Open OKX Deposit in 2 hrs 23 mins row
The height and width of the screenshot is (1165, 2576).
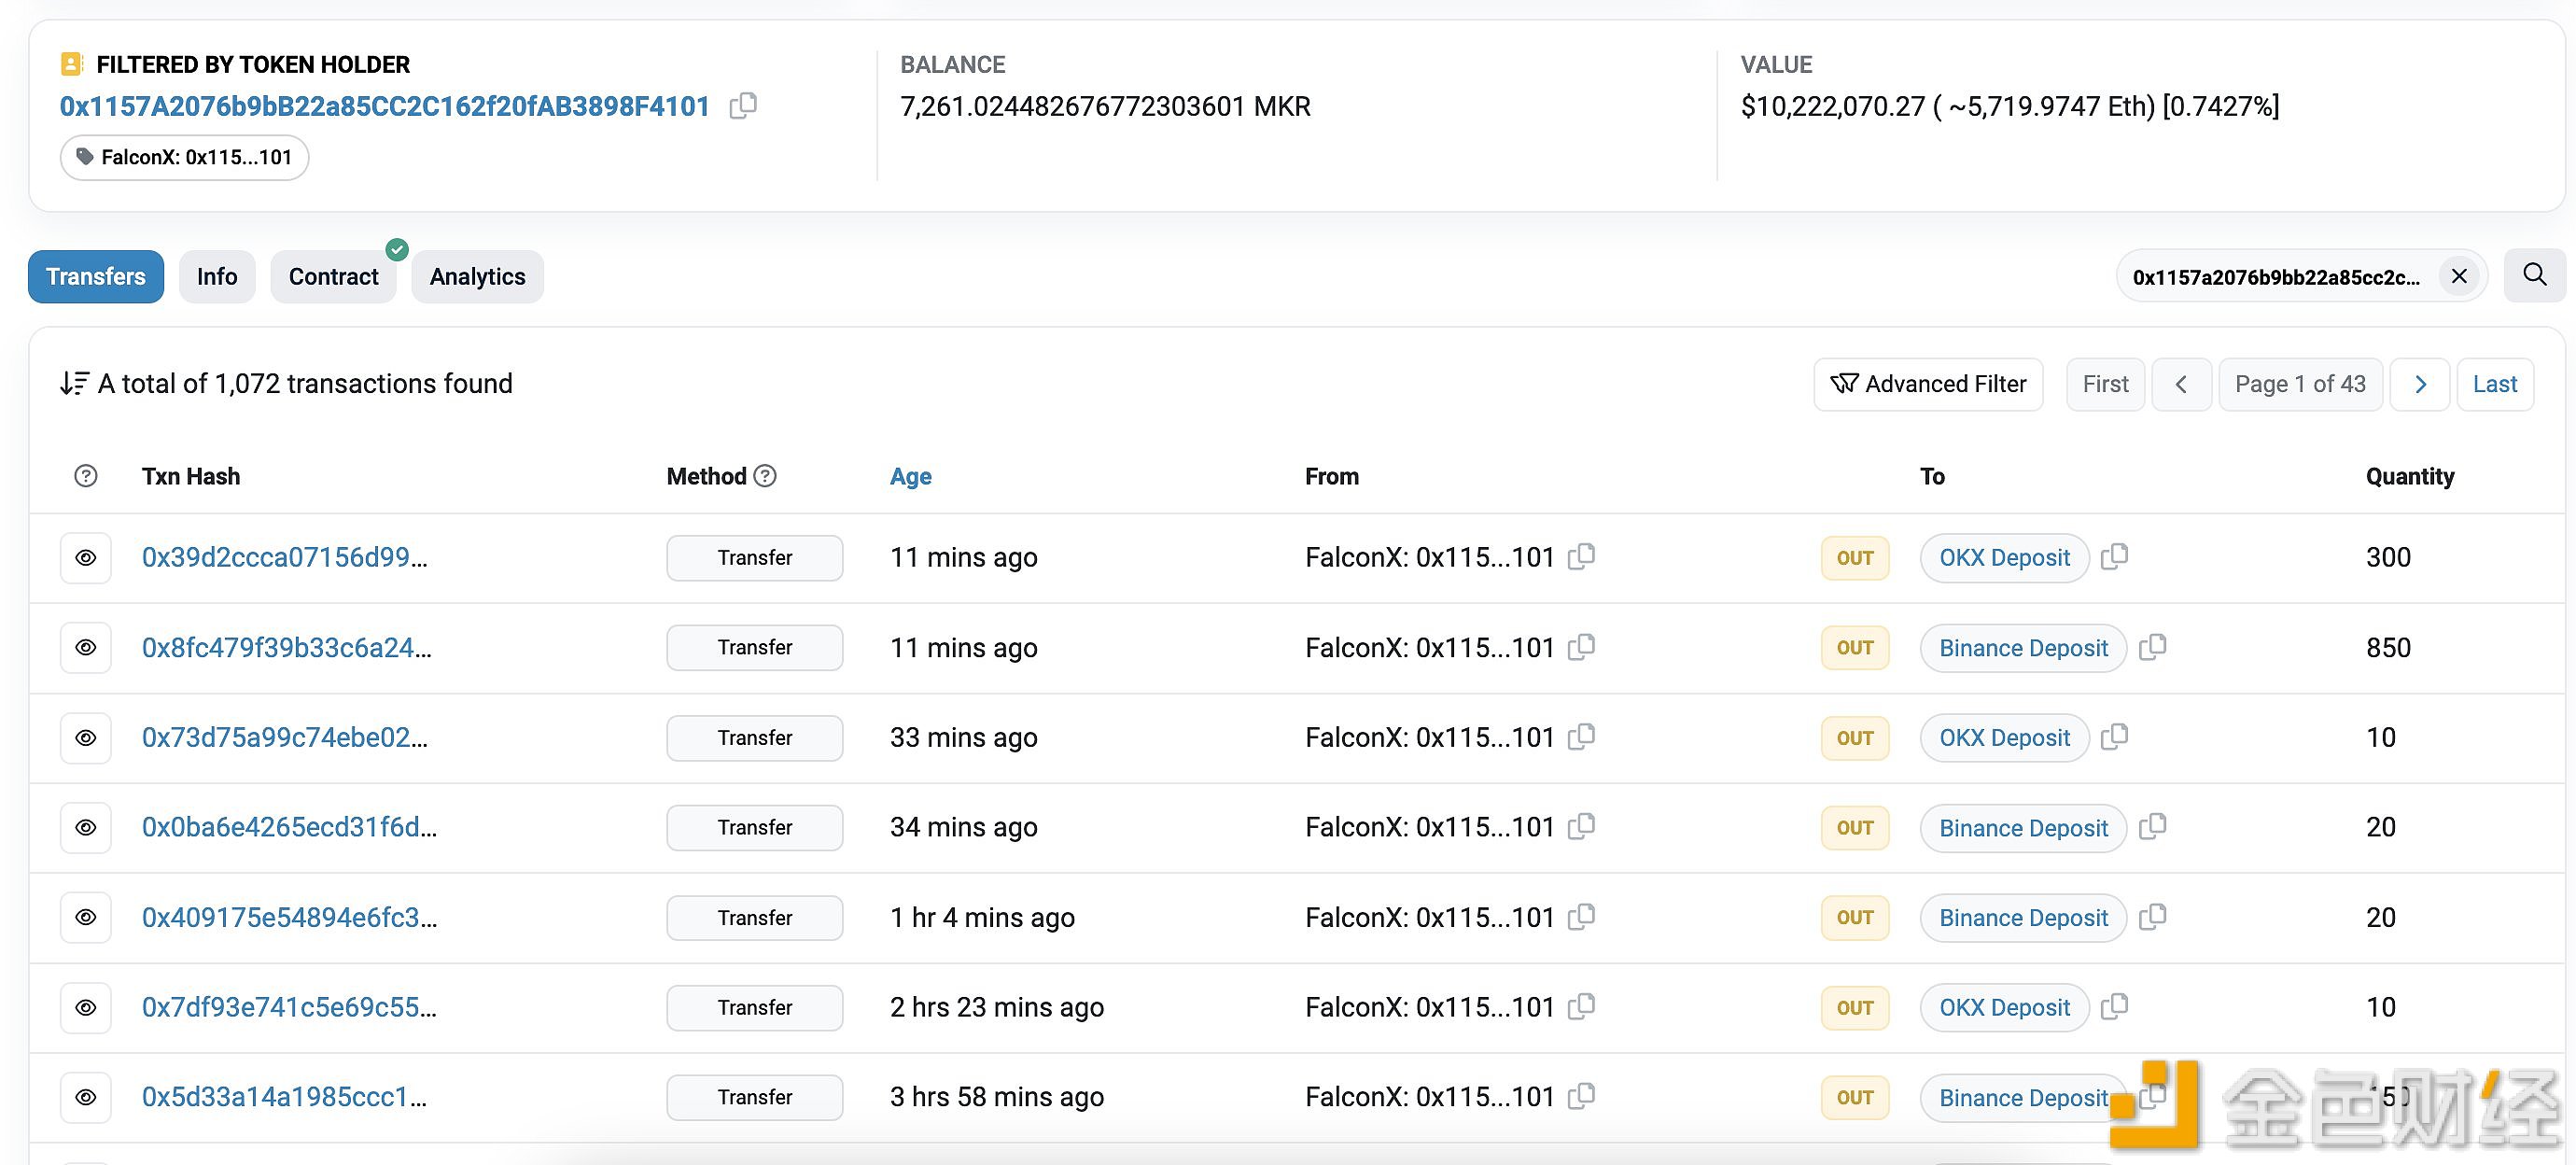tap(2004, 1008)
